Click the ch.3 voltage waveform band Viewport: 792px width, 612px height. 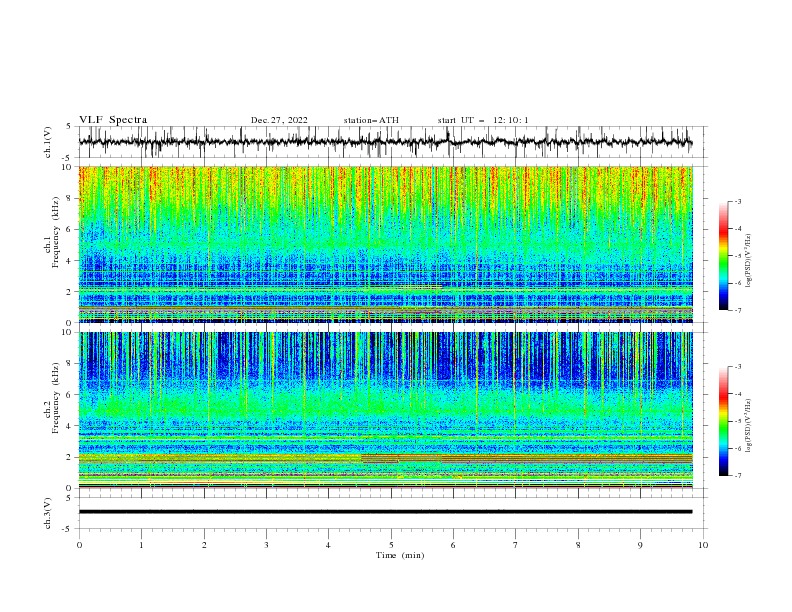[385, 512]
